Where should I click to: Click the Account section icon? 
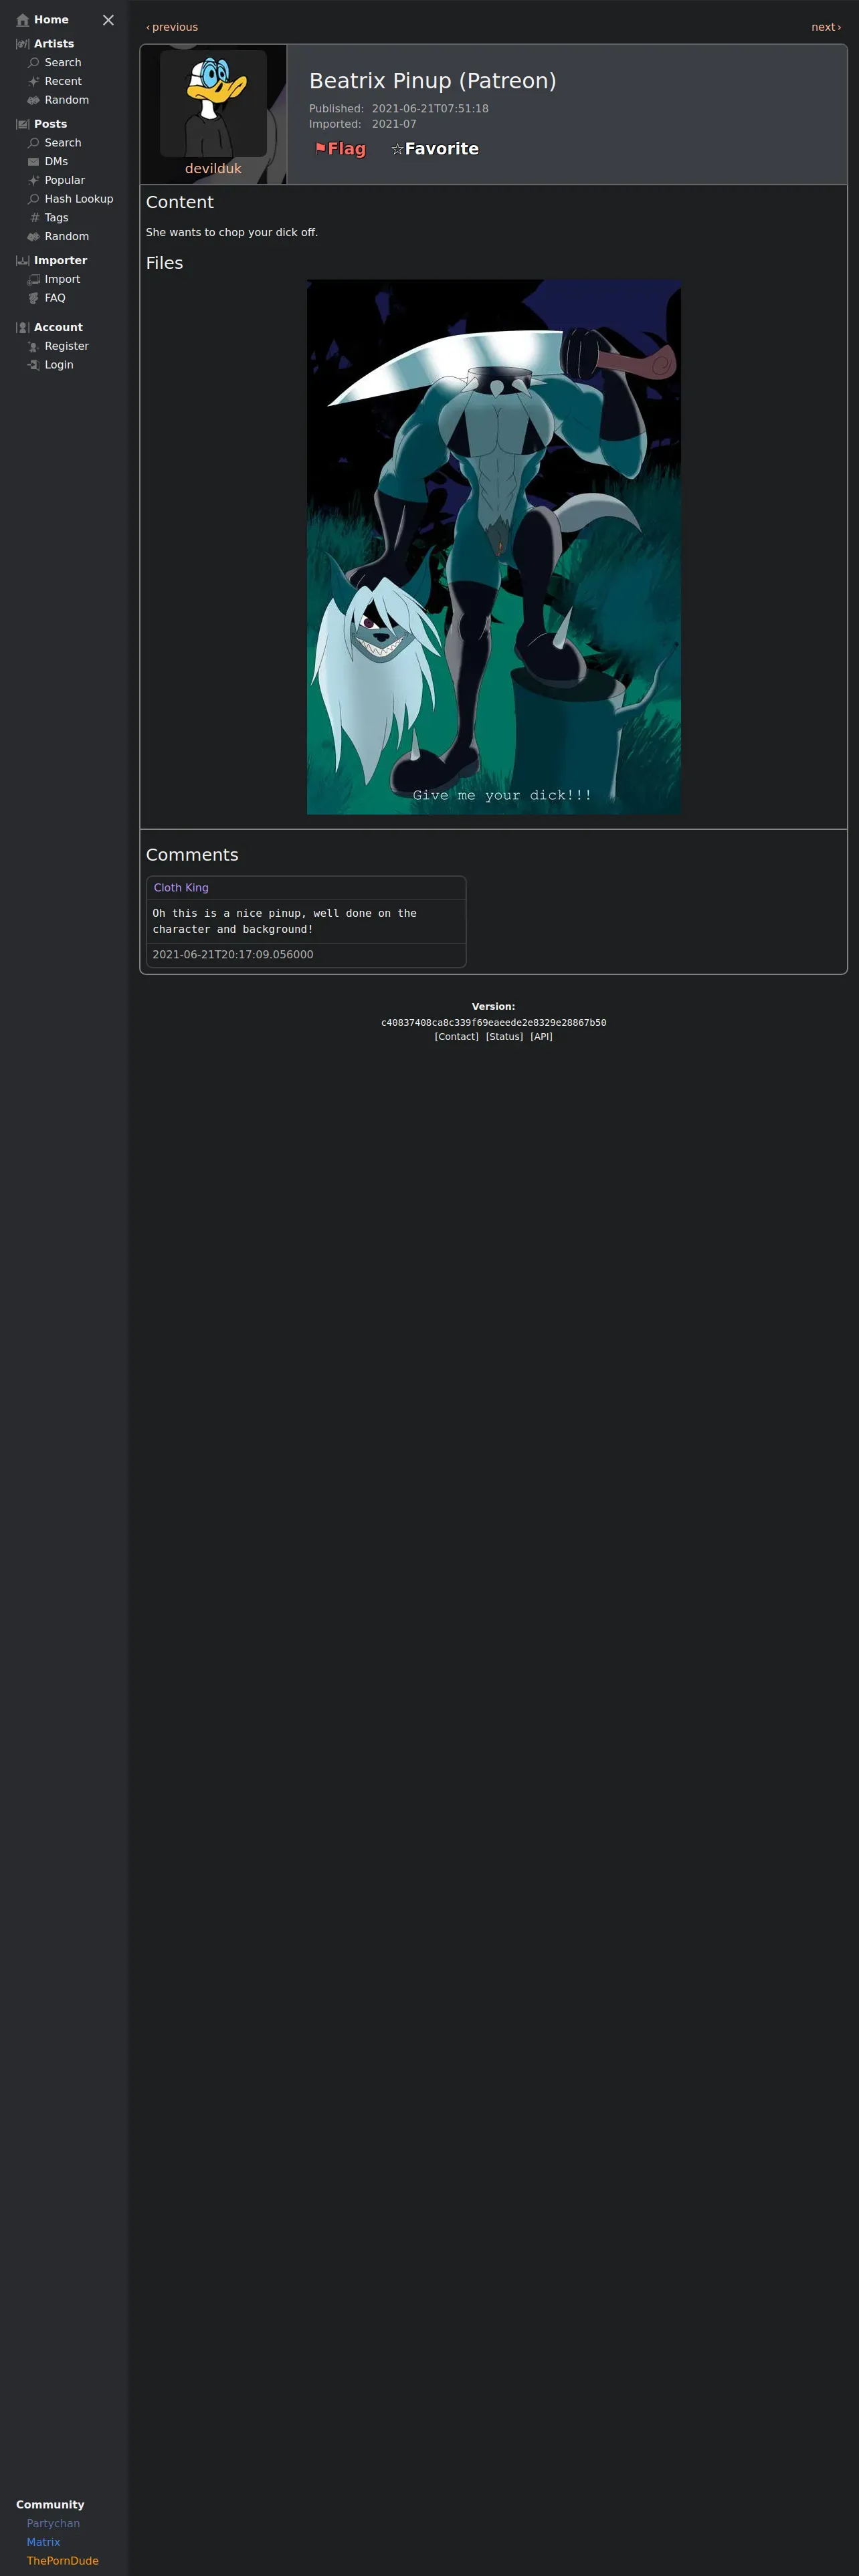click(x=22, y=328)
